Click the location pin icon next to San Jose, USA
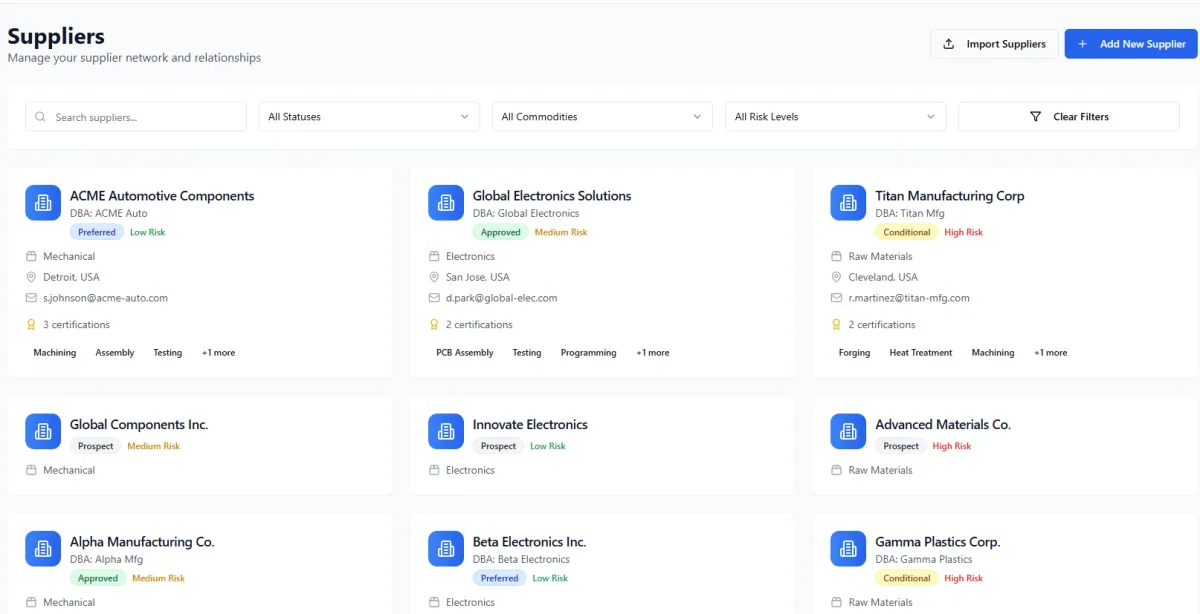Screen dimensions: 1200x614 click(434, 277)
